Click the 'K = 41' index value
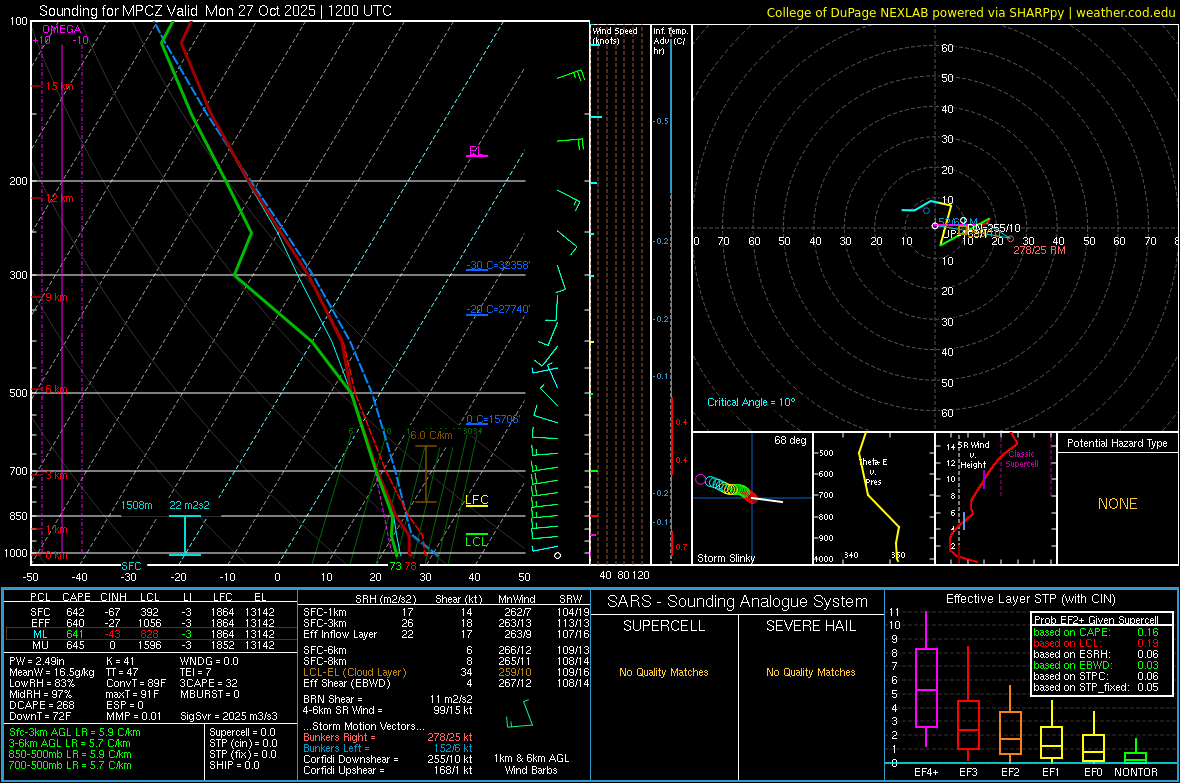 click(x=120, y=661)
